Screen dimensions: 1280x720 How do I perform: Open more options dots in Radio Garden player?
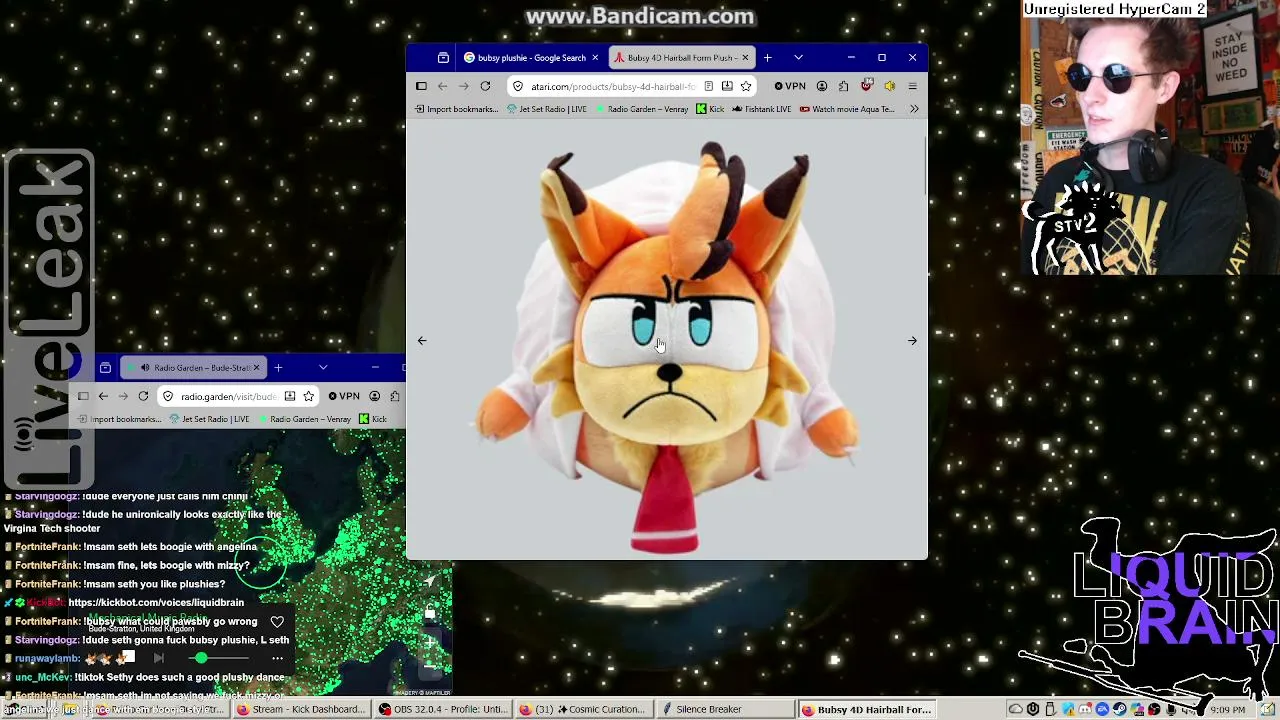point(277,658)
